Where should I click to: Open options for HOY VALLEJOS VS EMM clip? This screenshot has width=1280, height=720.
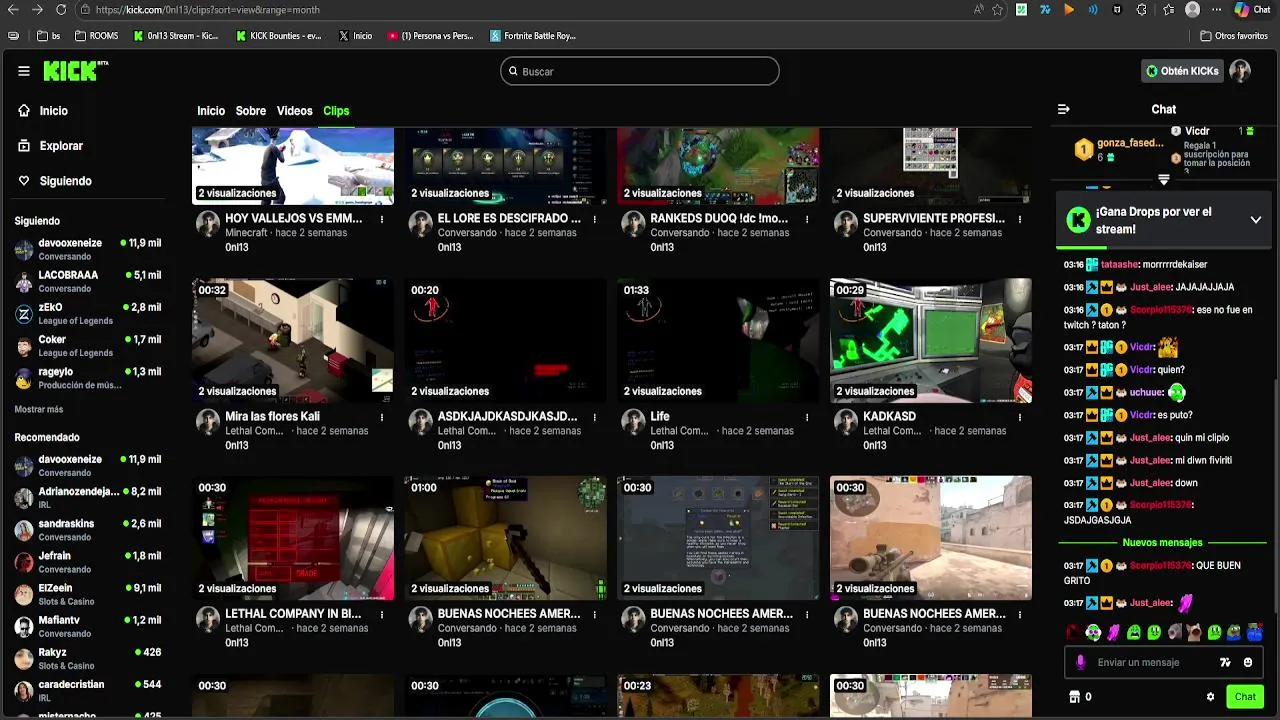click(382, 219)
